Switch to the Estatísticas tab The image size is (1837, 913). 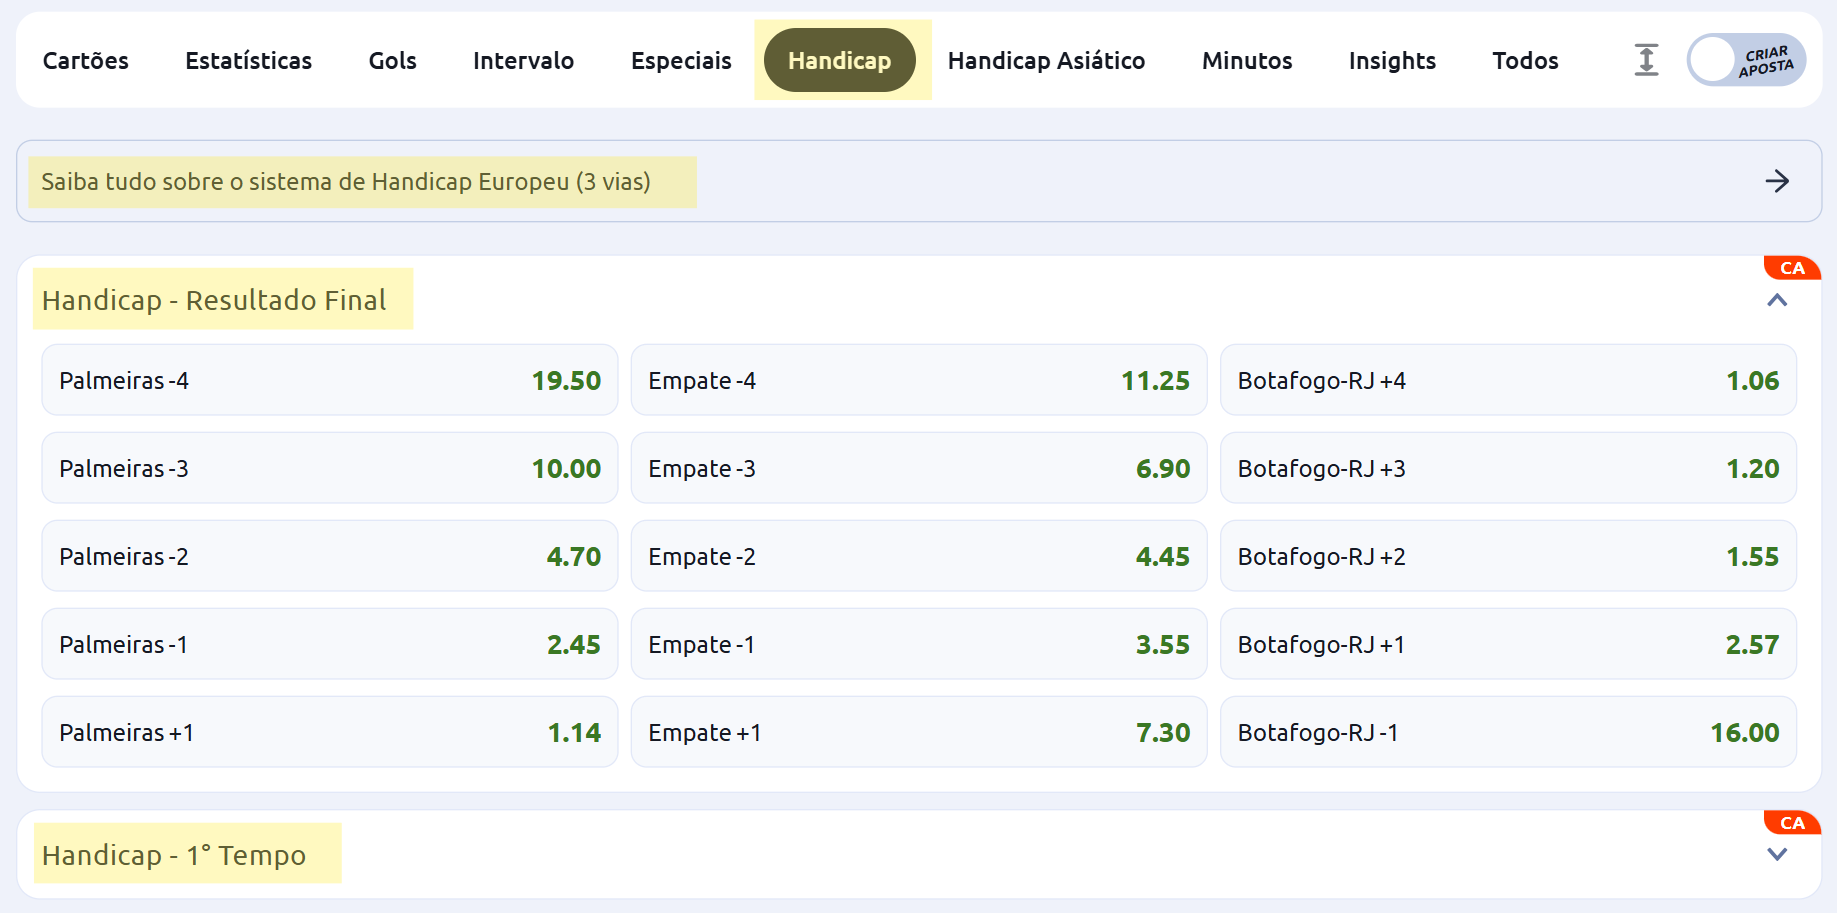(x=249, y=61)
